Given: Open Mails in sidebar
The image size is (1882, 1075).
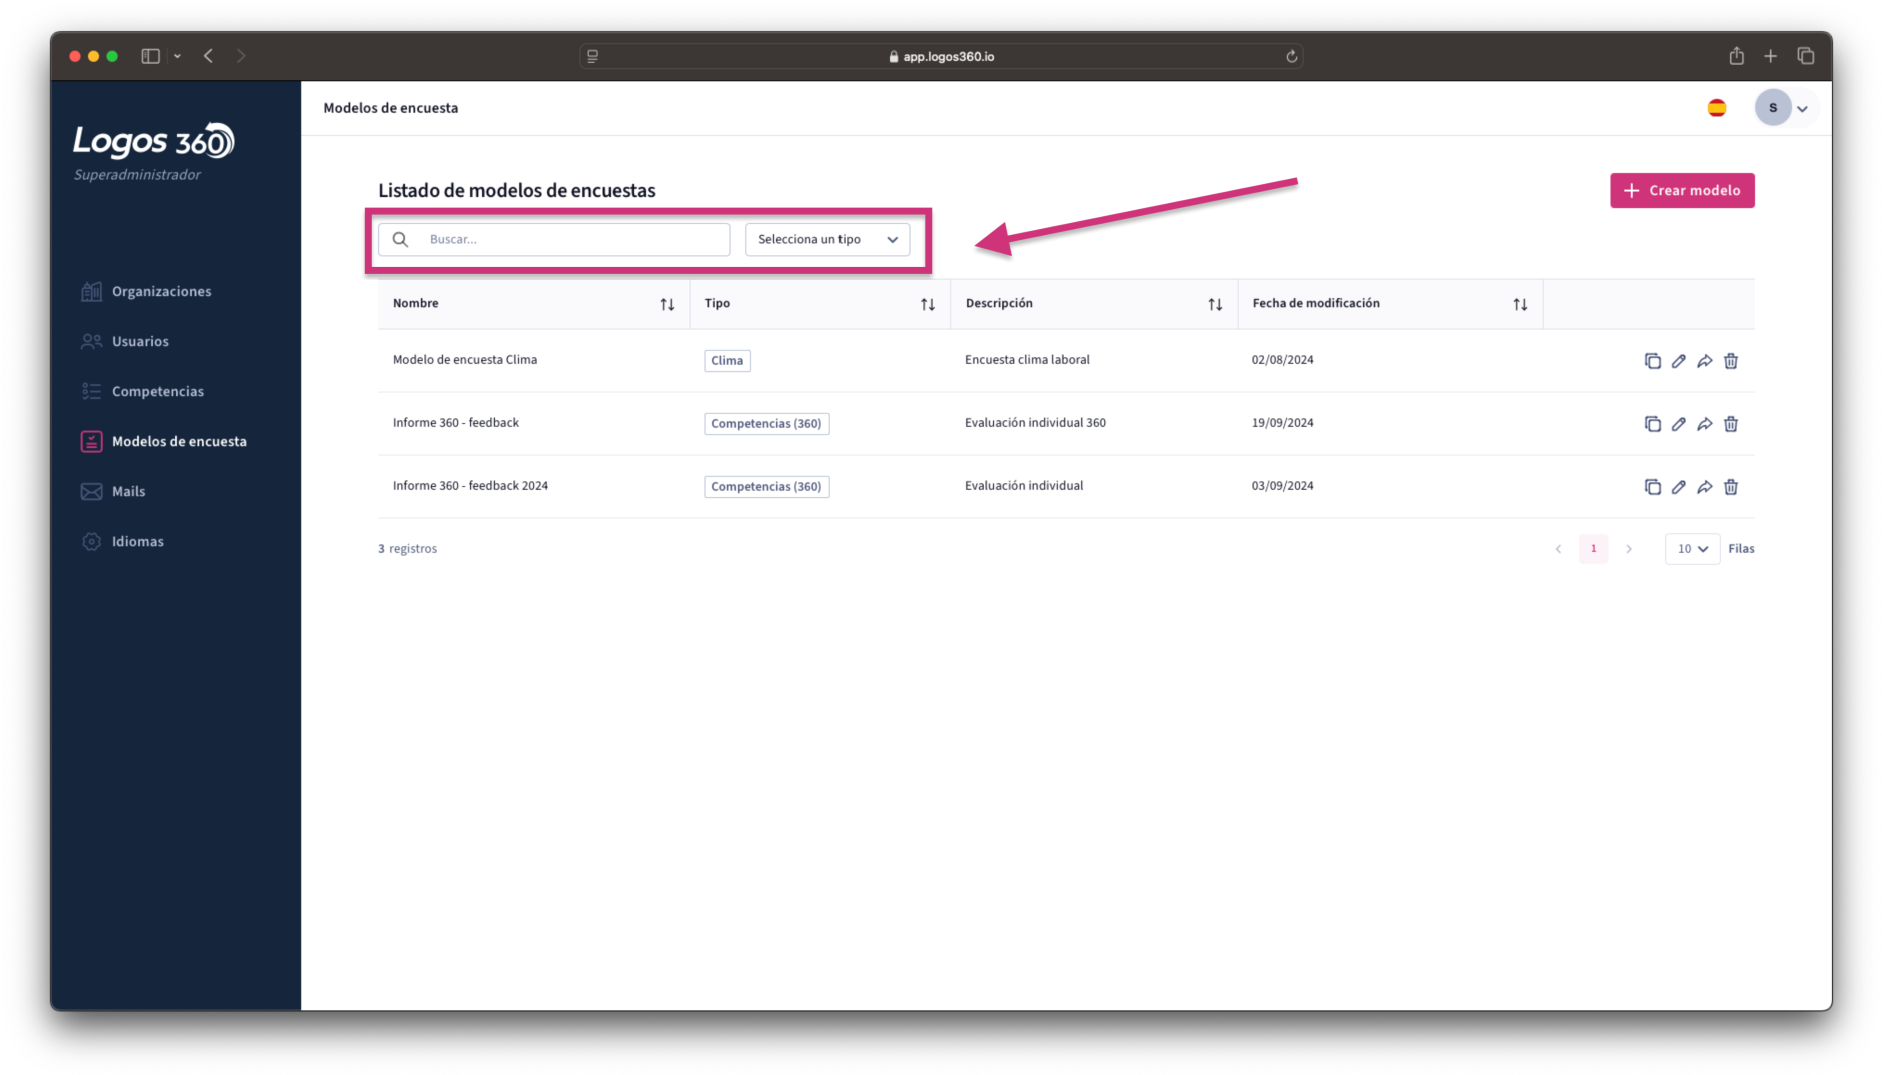Looking at the screenshot, I should tap(113, 491).
